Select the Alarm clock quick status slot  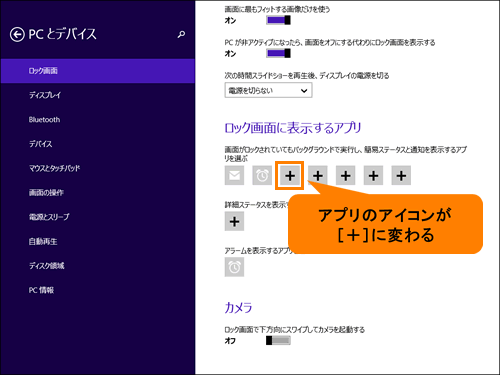262,175
